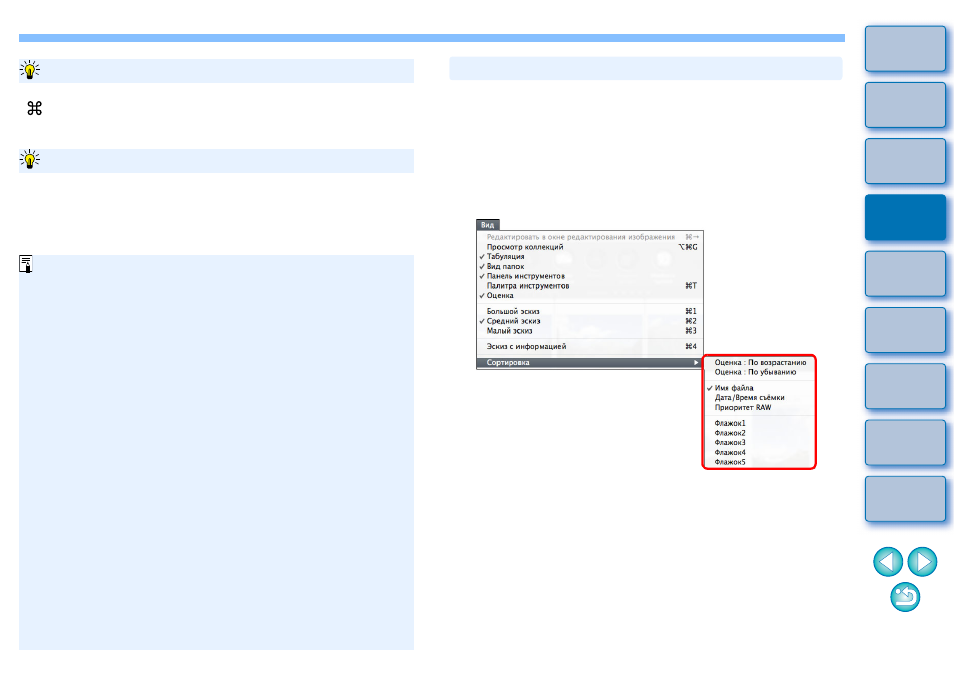Image resolution: width=954 pixels, height=674 pixels.
Task: Select Большой эскиз thumbnail size
Action: pos(590,311)
